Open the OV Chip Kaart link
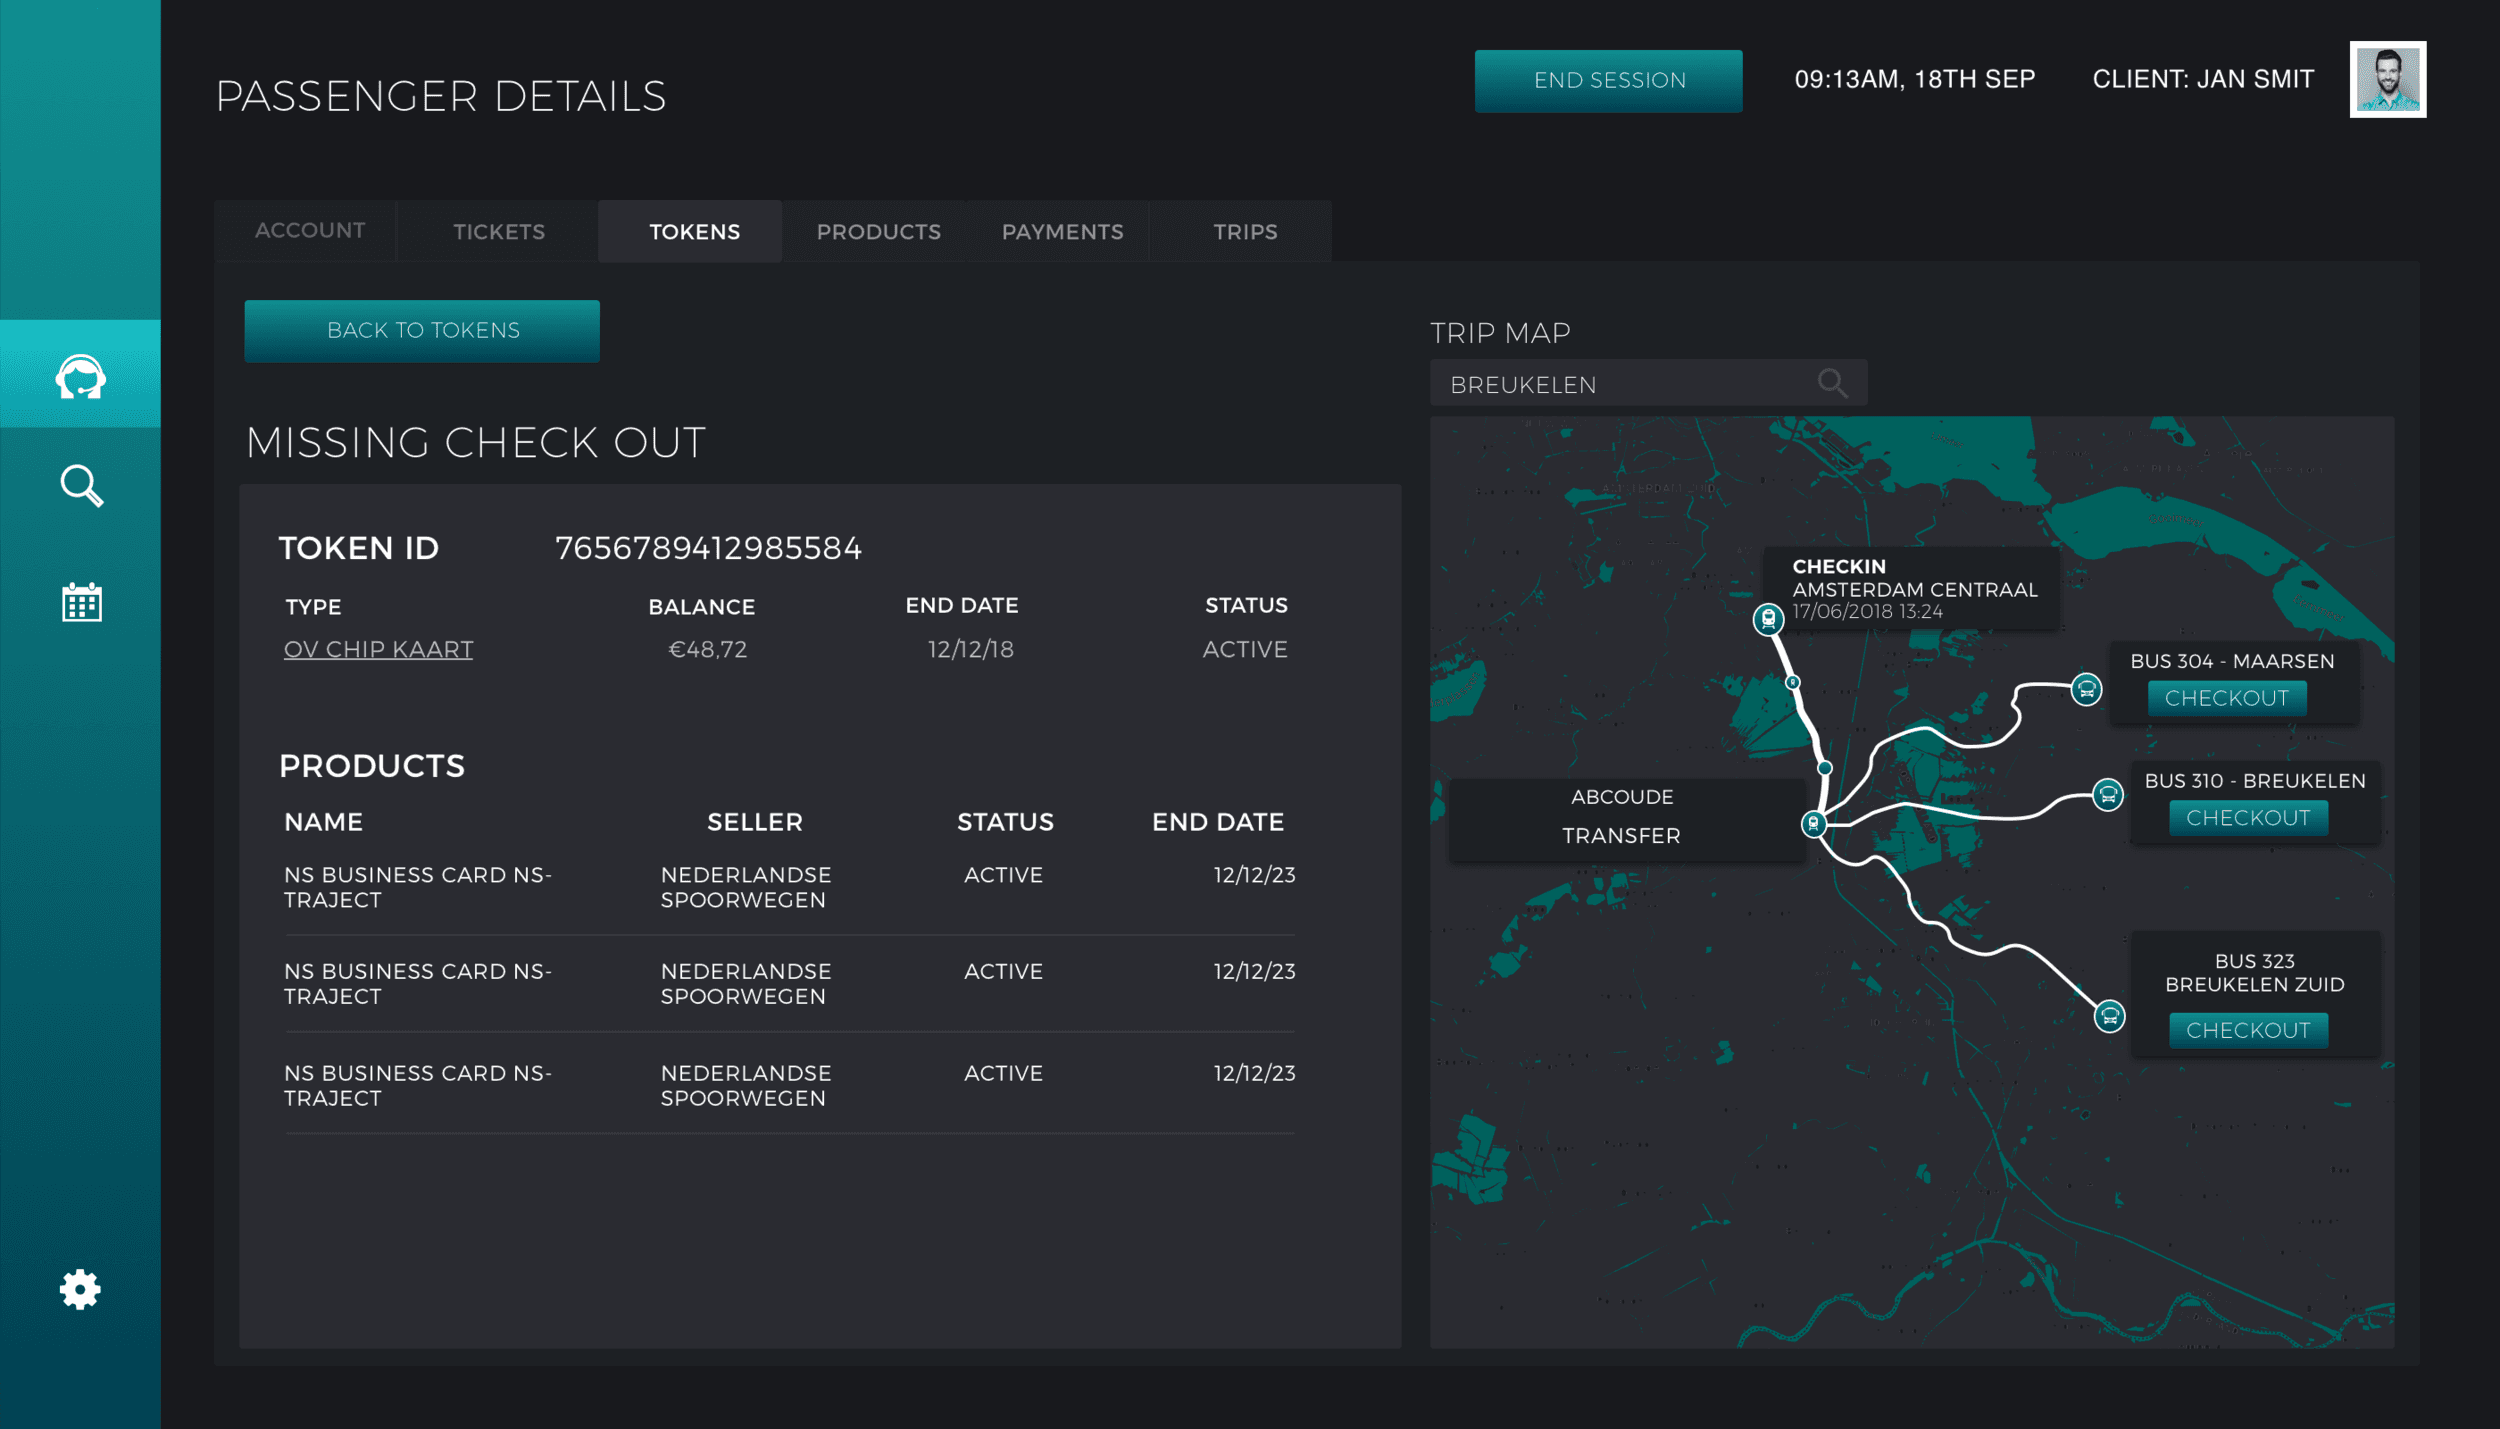The height and width of the screenshot is (1429, 2500). 378,650
